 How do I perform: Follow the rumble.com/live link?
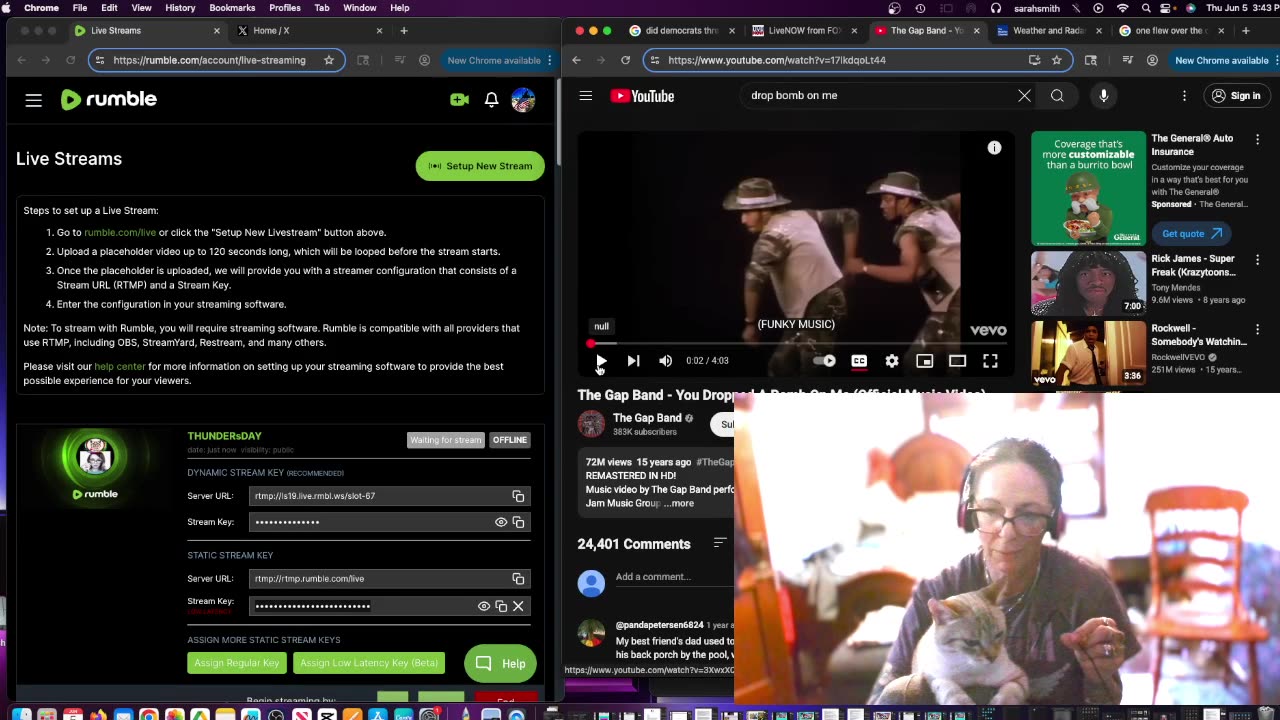120,232
